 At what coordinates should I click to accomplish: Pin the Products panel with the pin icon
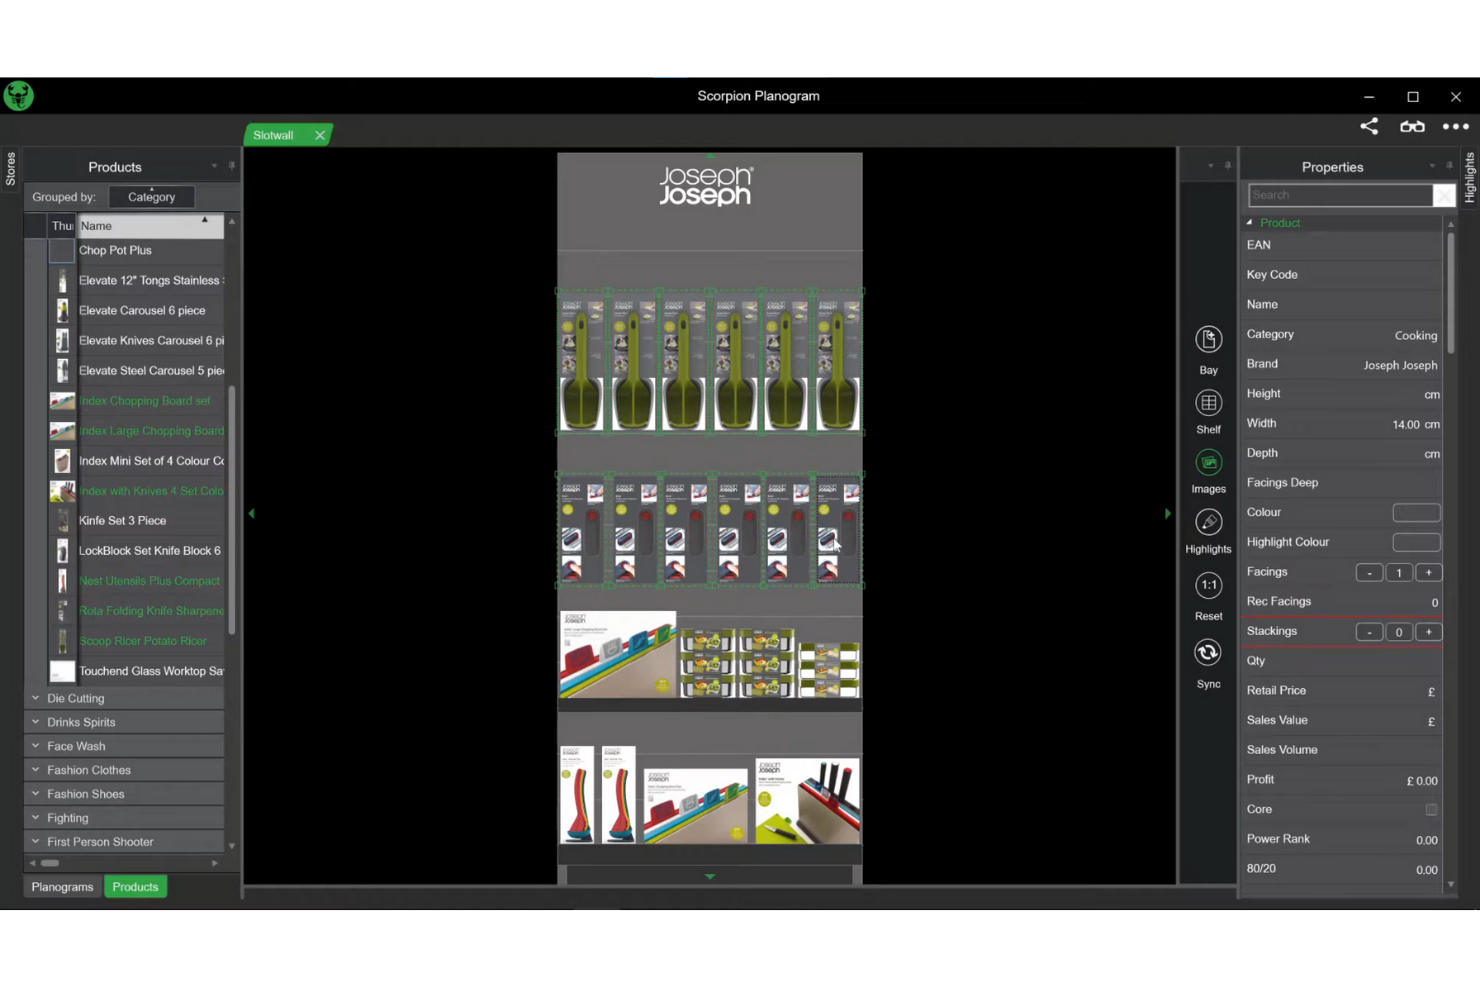[231, 166]
